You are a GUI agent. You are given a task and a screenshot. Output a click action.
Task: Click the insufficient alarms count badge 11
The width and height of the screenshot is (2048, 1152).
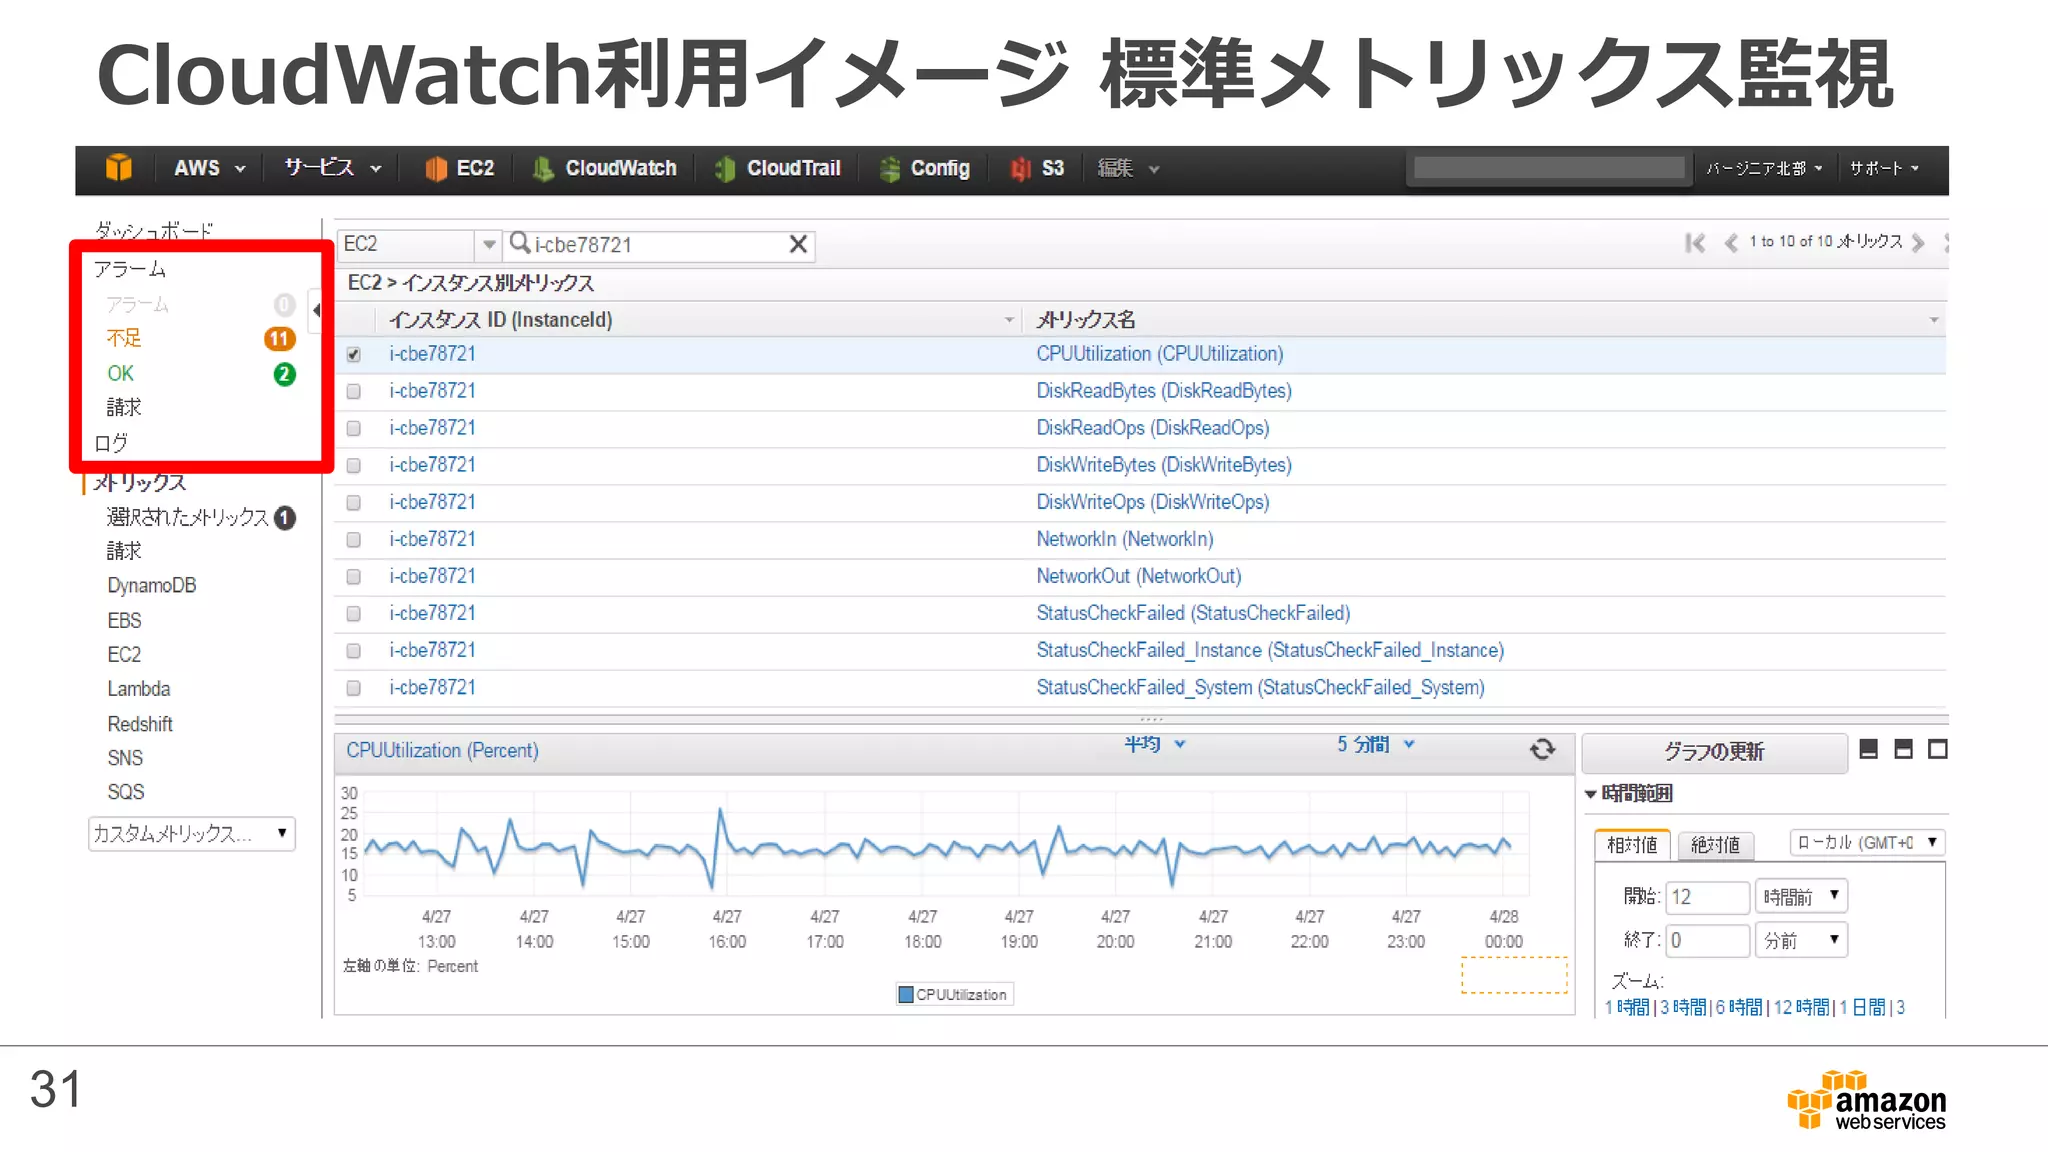click(280, 339)
